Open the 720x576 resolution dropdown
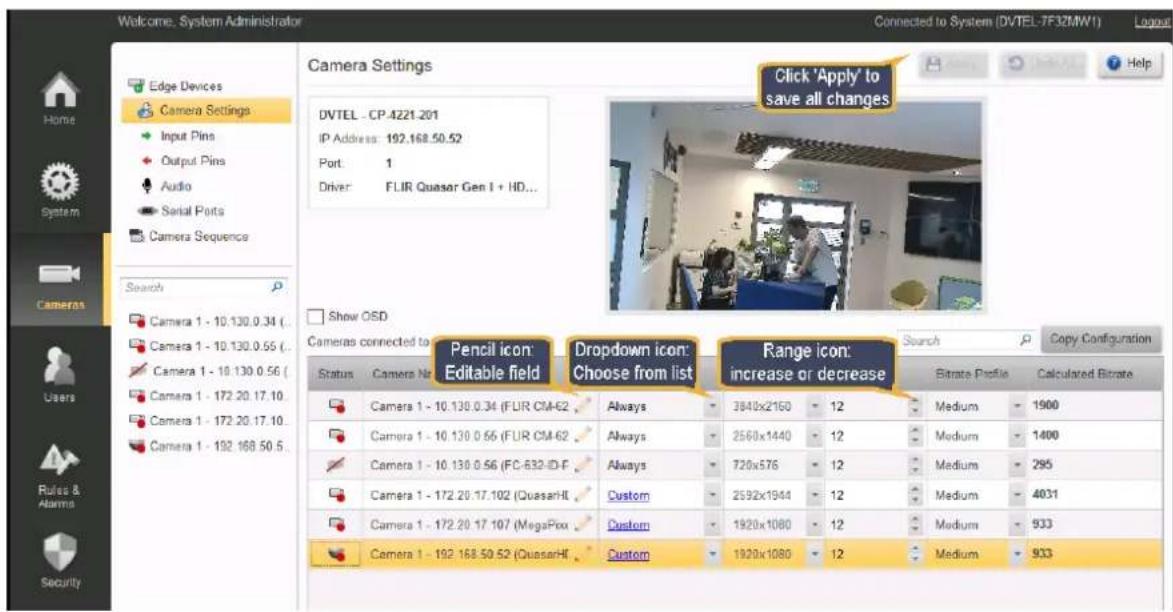Viewport: 1173px width, 612px height. coord(815,465)
